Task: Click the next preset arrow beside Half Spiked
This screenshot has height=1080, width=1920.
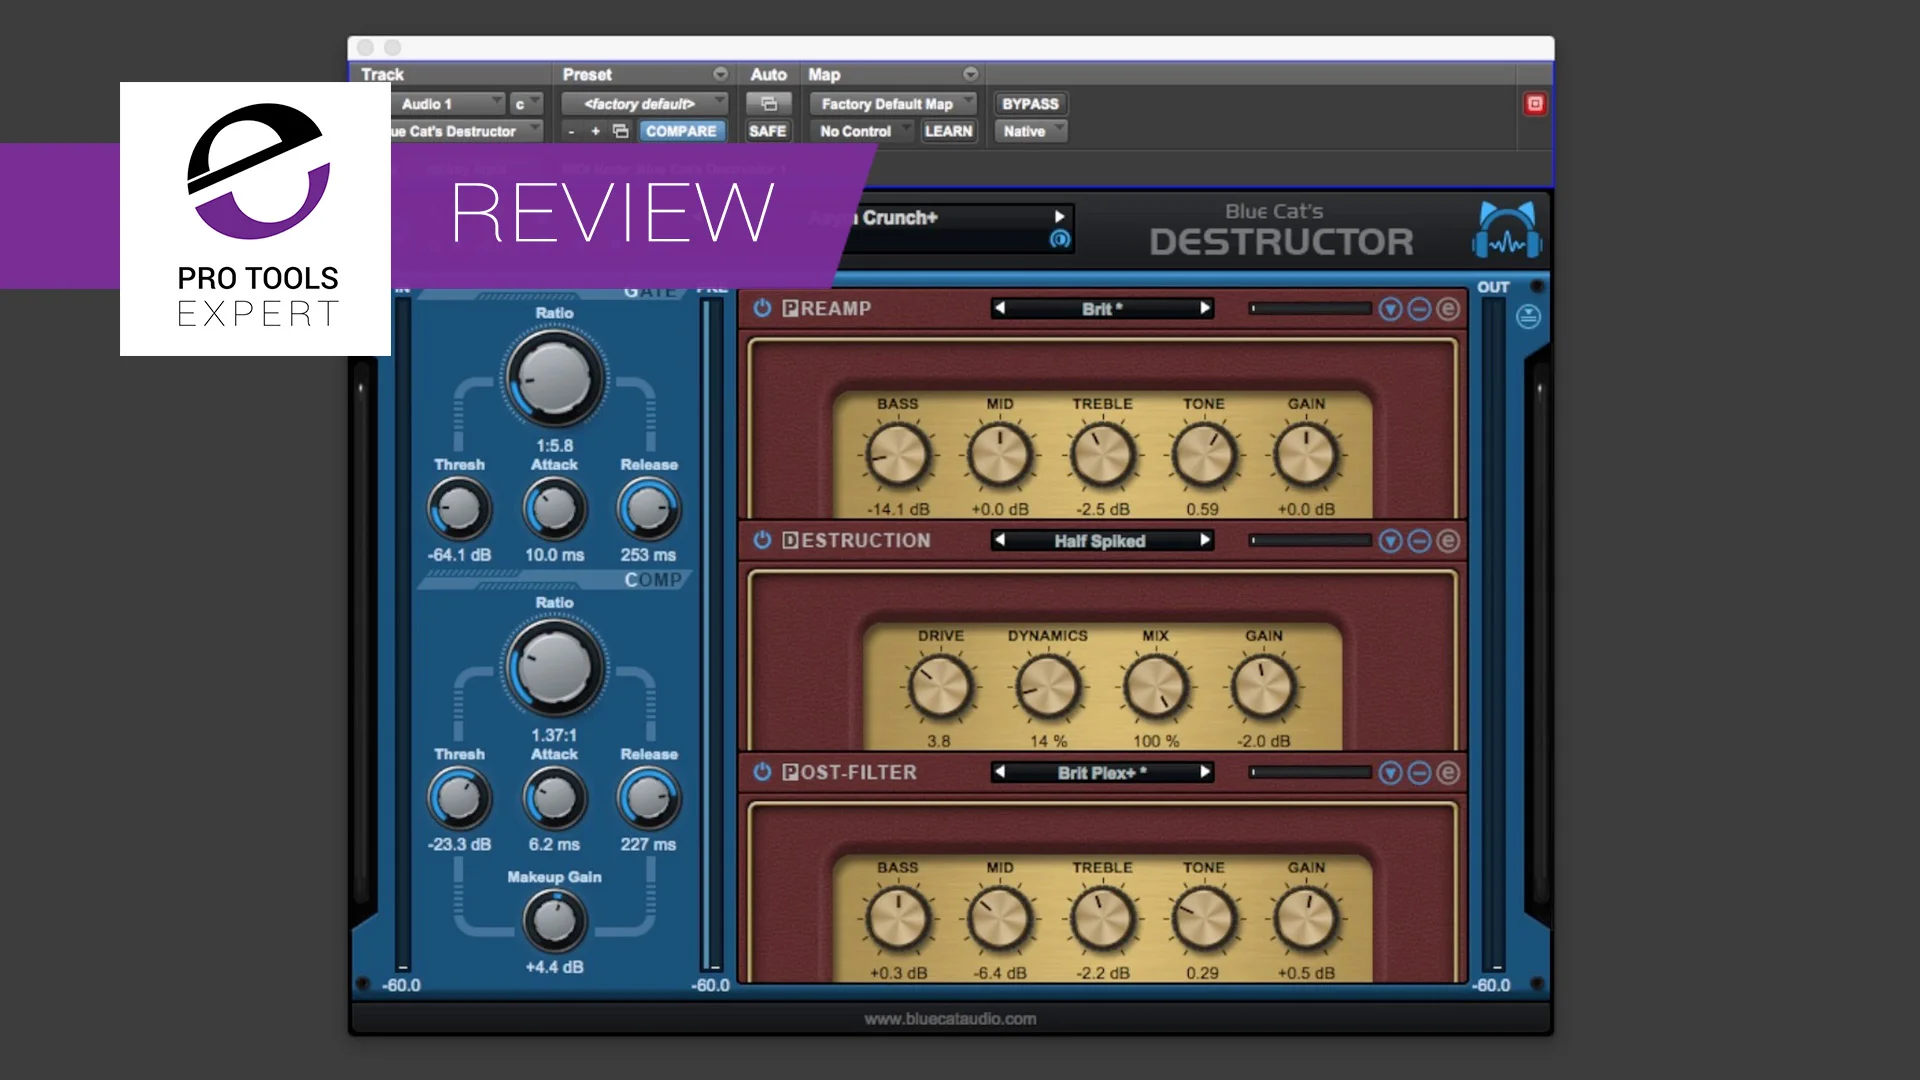Action: click(1205, 540)
